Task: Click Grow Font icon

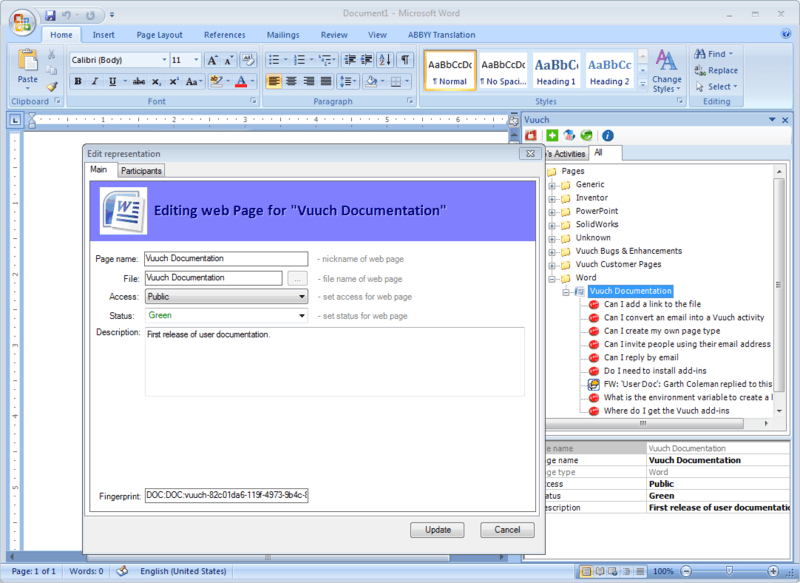Action: point(212,60)
